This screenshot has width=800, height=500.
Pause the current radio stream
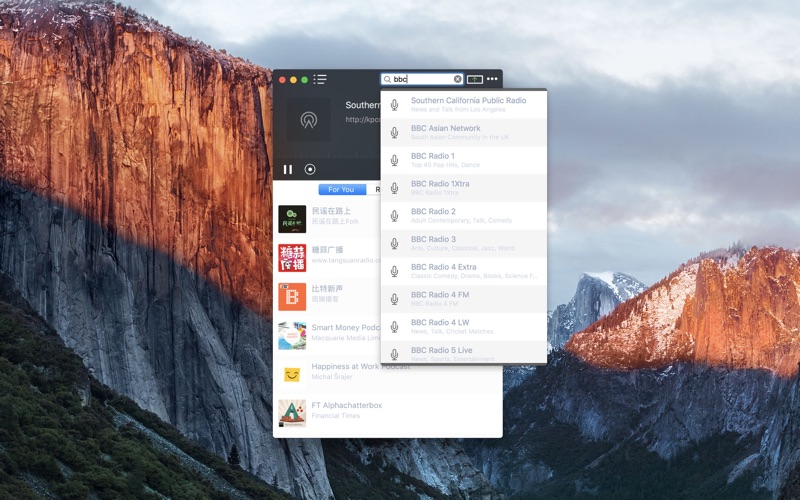288,169
